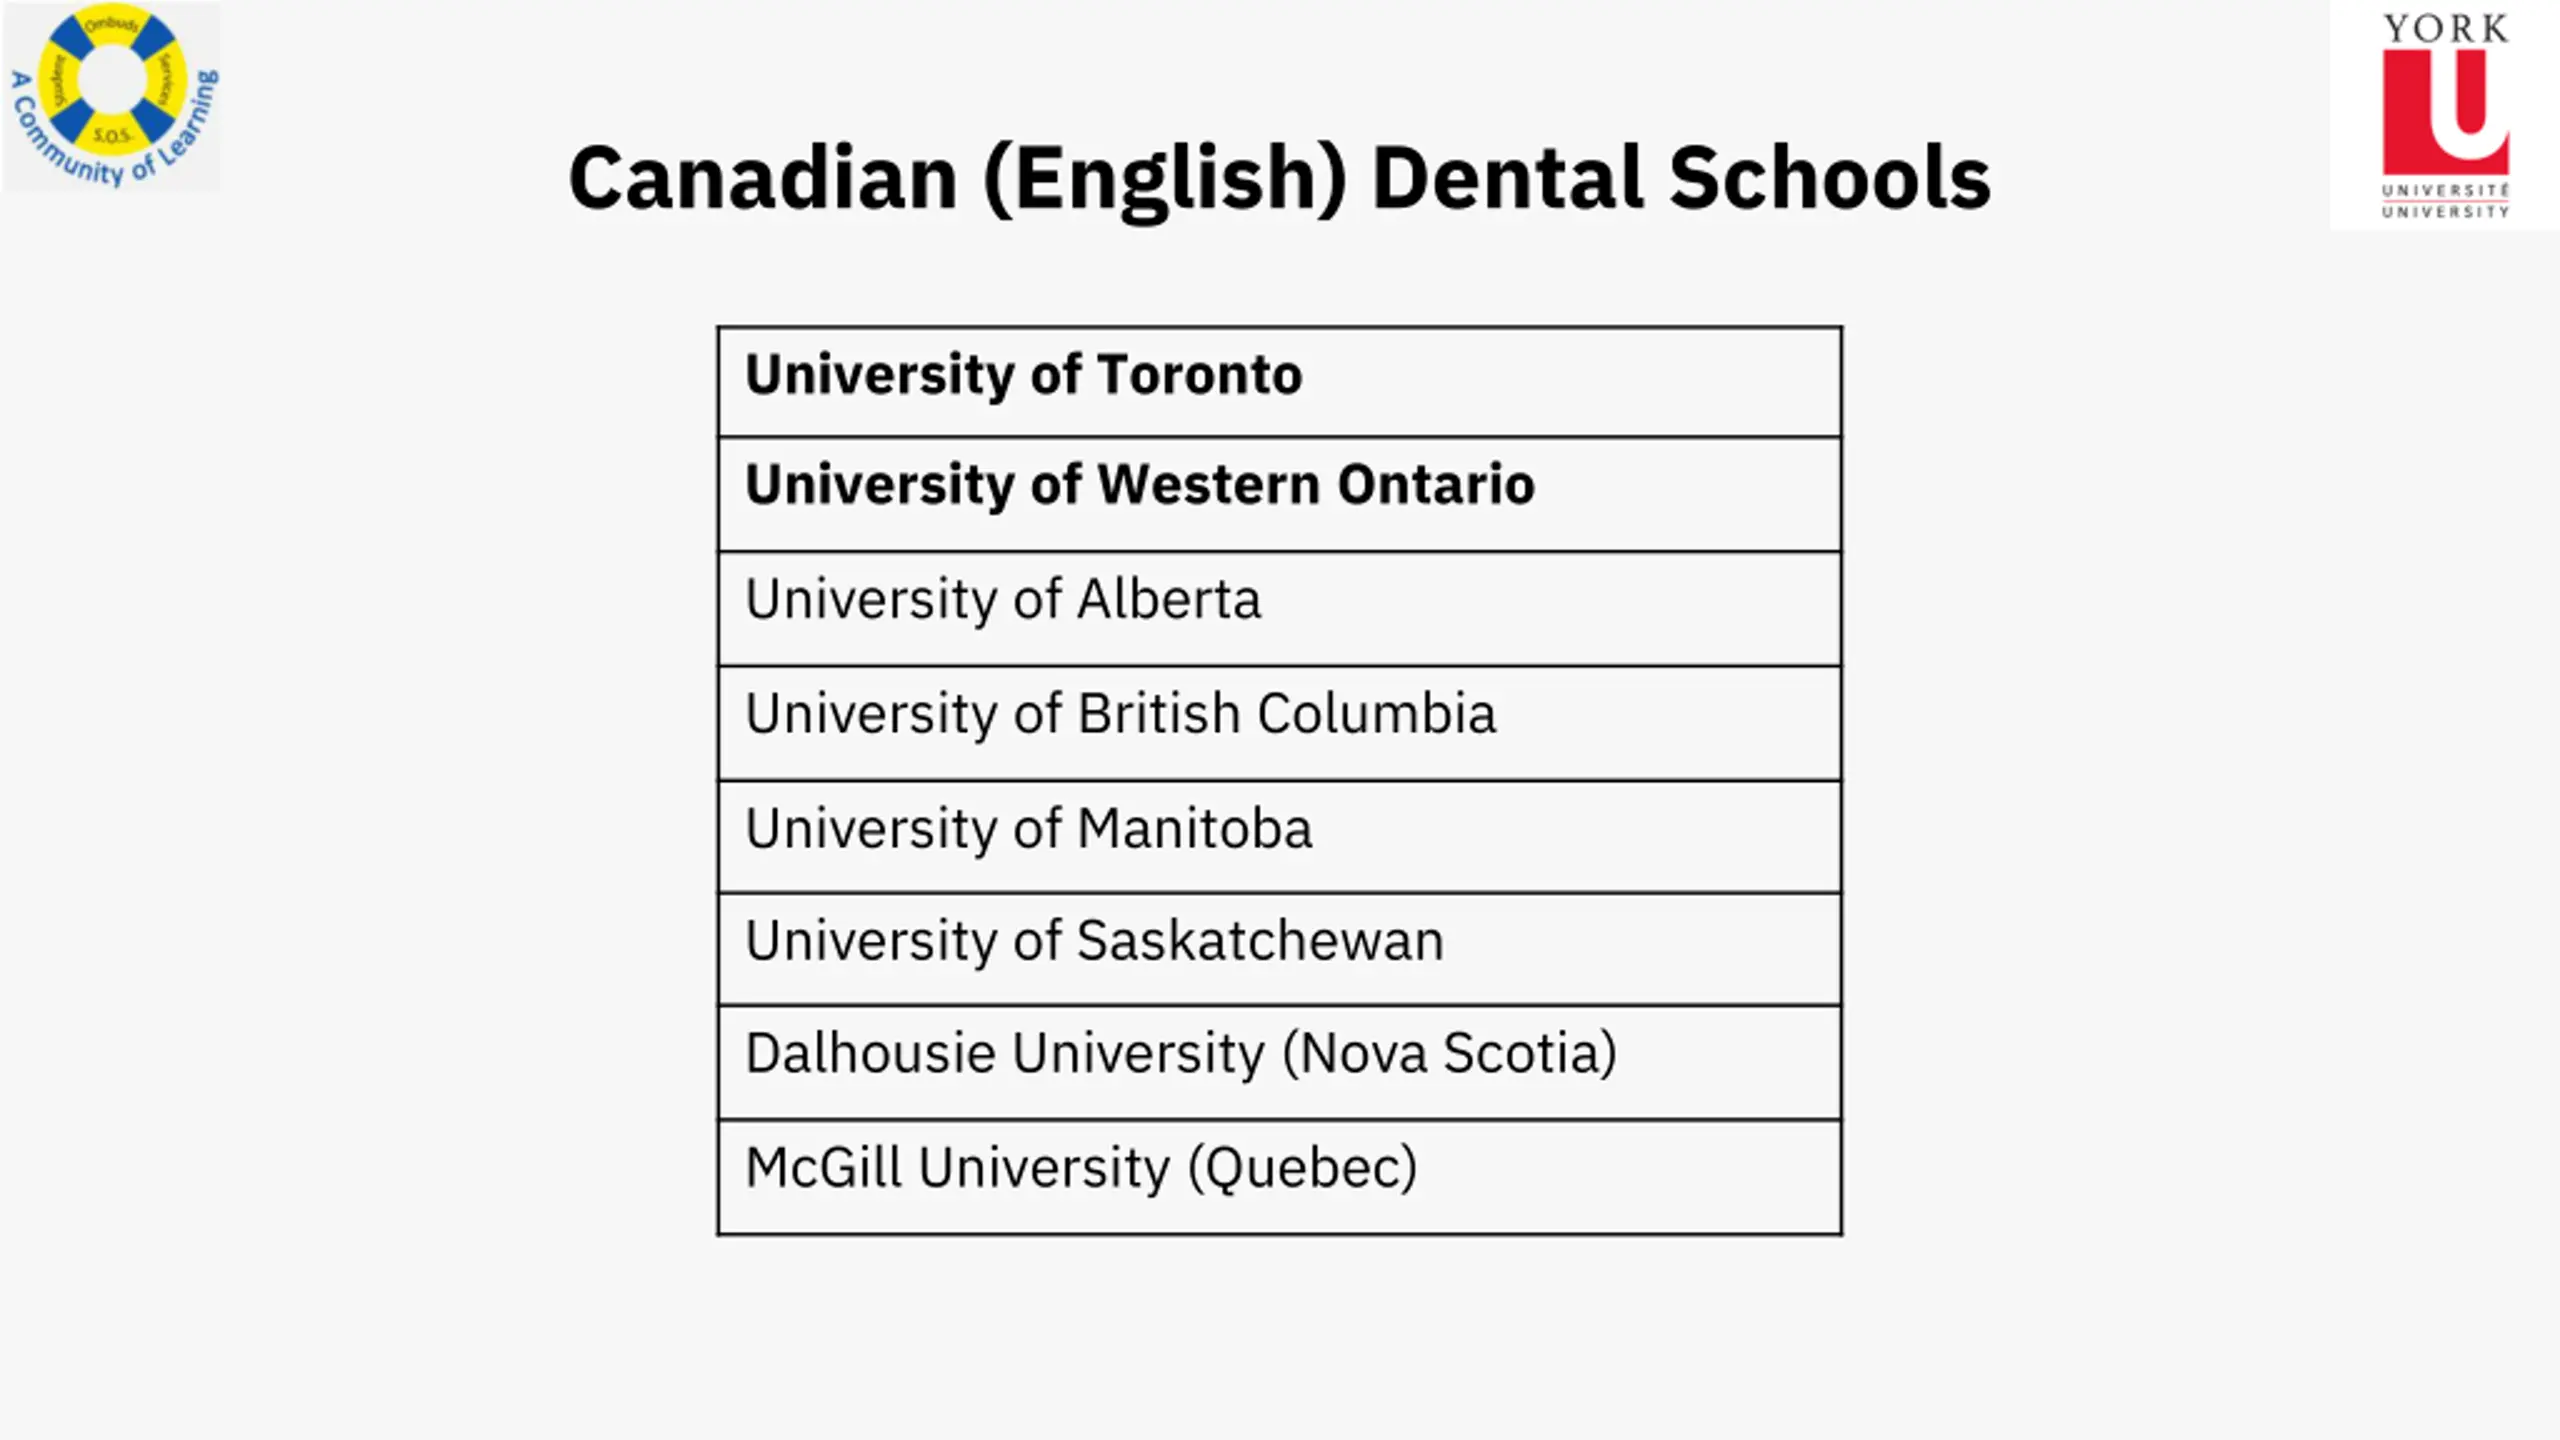Click the University of British Columbia cell
Screen dimensions: 2560x1440
coord(1279,722)
